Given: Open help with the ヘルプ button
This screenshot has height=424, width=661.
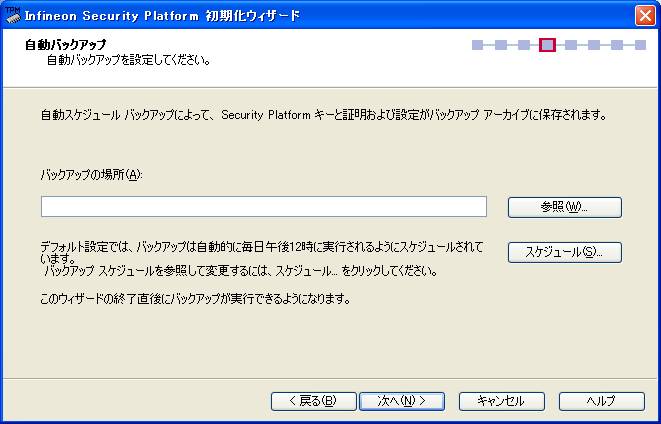Looking at the screenshot, I should click(602, 401).
